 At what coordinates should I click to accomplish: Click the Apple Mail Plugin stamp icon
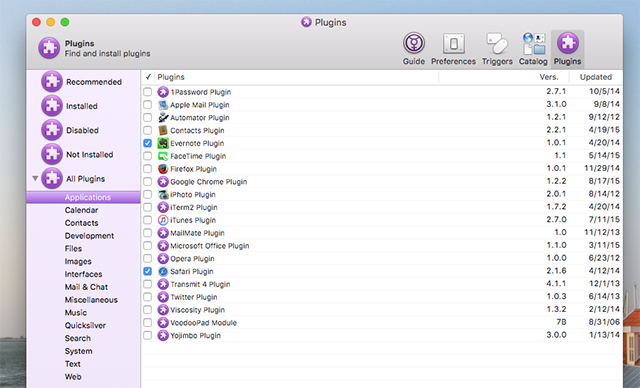pos(163,105)
